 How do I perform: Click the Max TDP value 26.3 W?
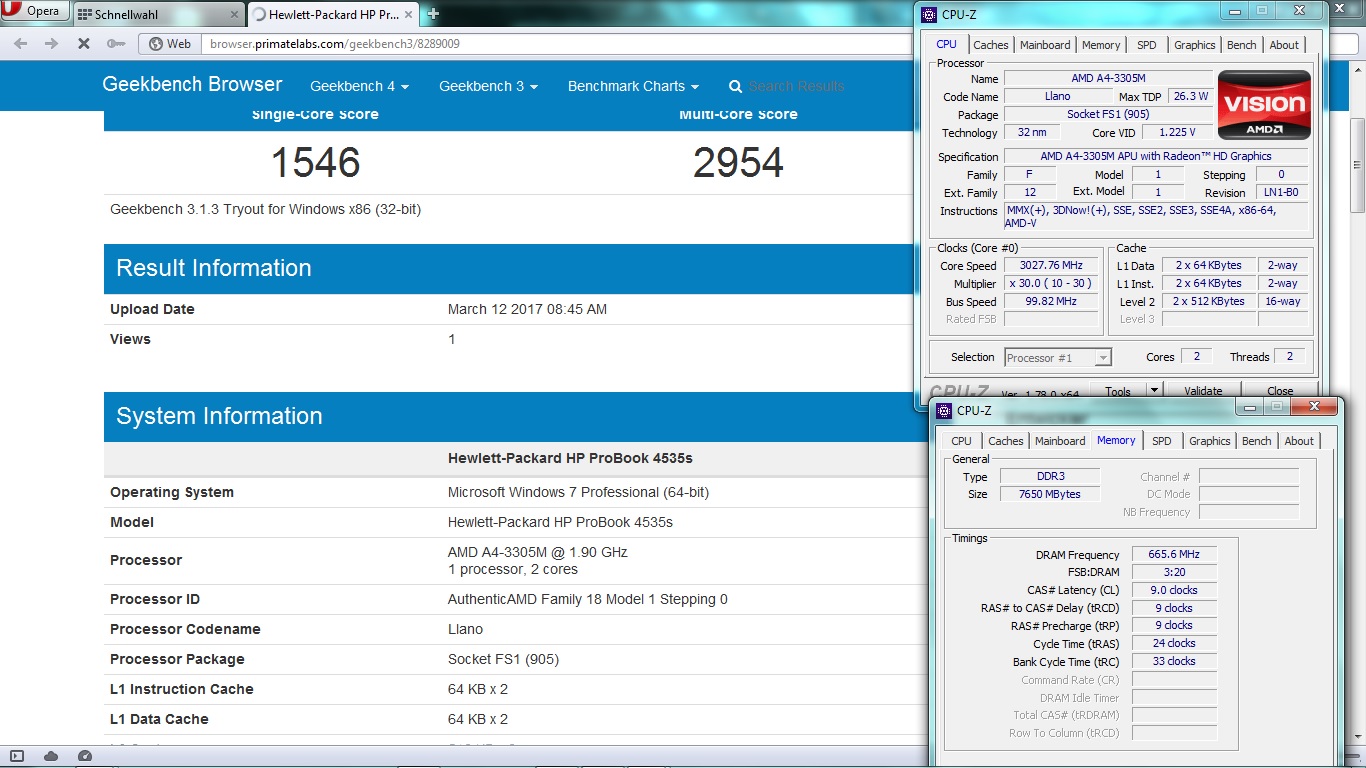coord(1190,97)
